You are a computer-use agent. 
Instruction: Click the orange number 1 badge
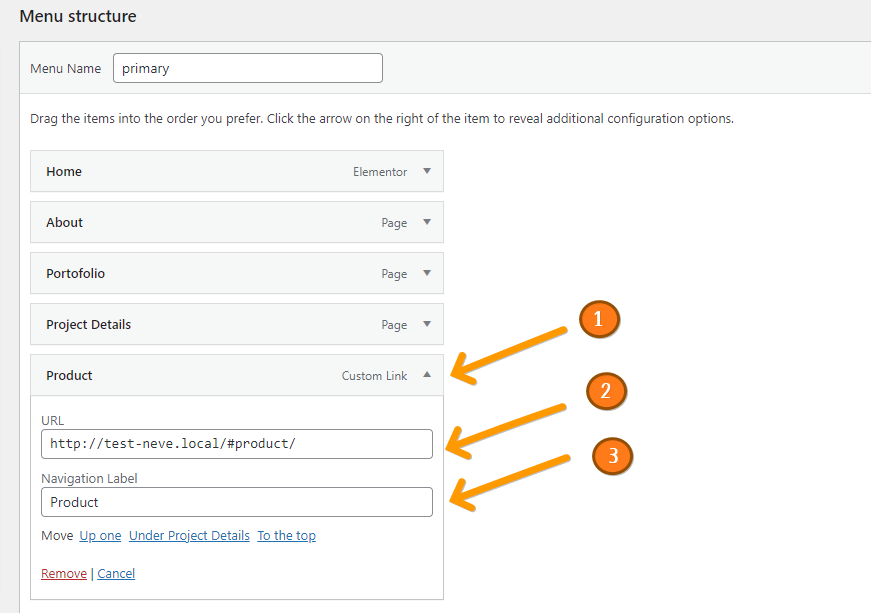pos(599,319)
